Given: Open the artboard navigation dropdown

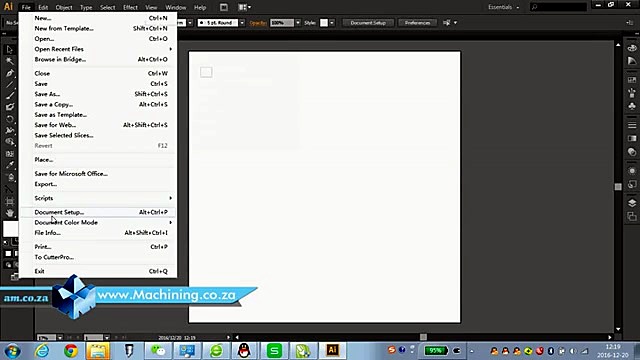Looking at the screenshot, I should tap(107, 338).
